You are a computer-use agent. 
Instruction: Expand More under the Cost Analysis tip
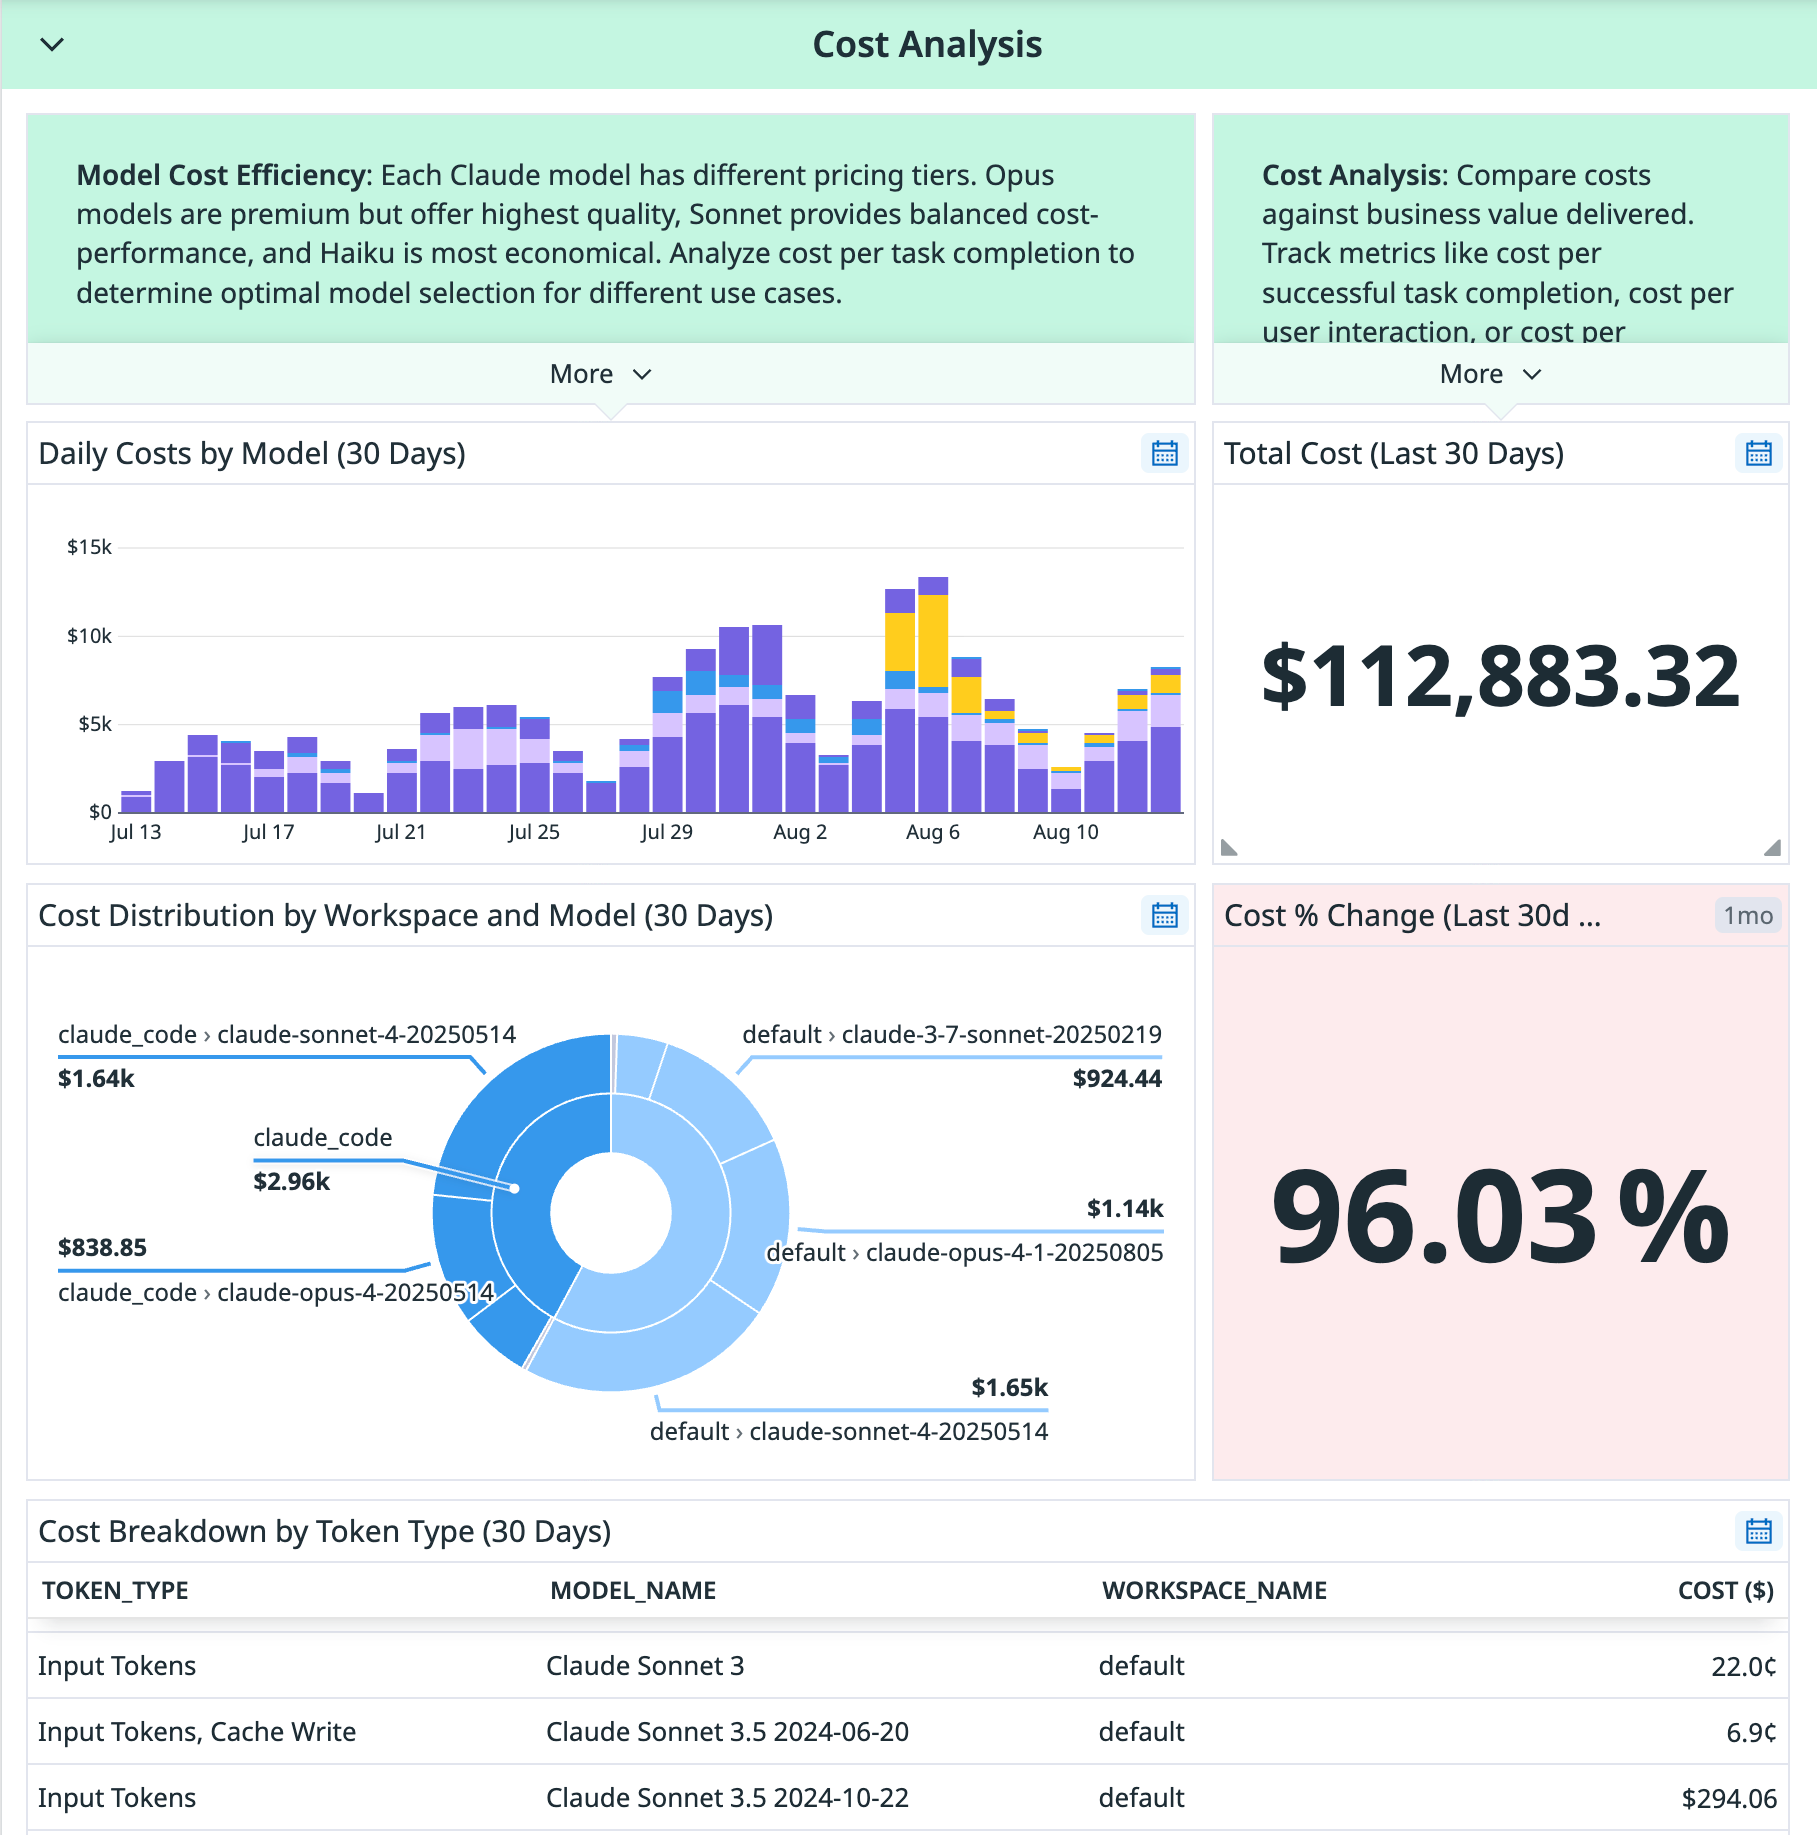click(x=1491, y=374)
